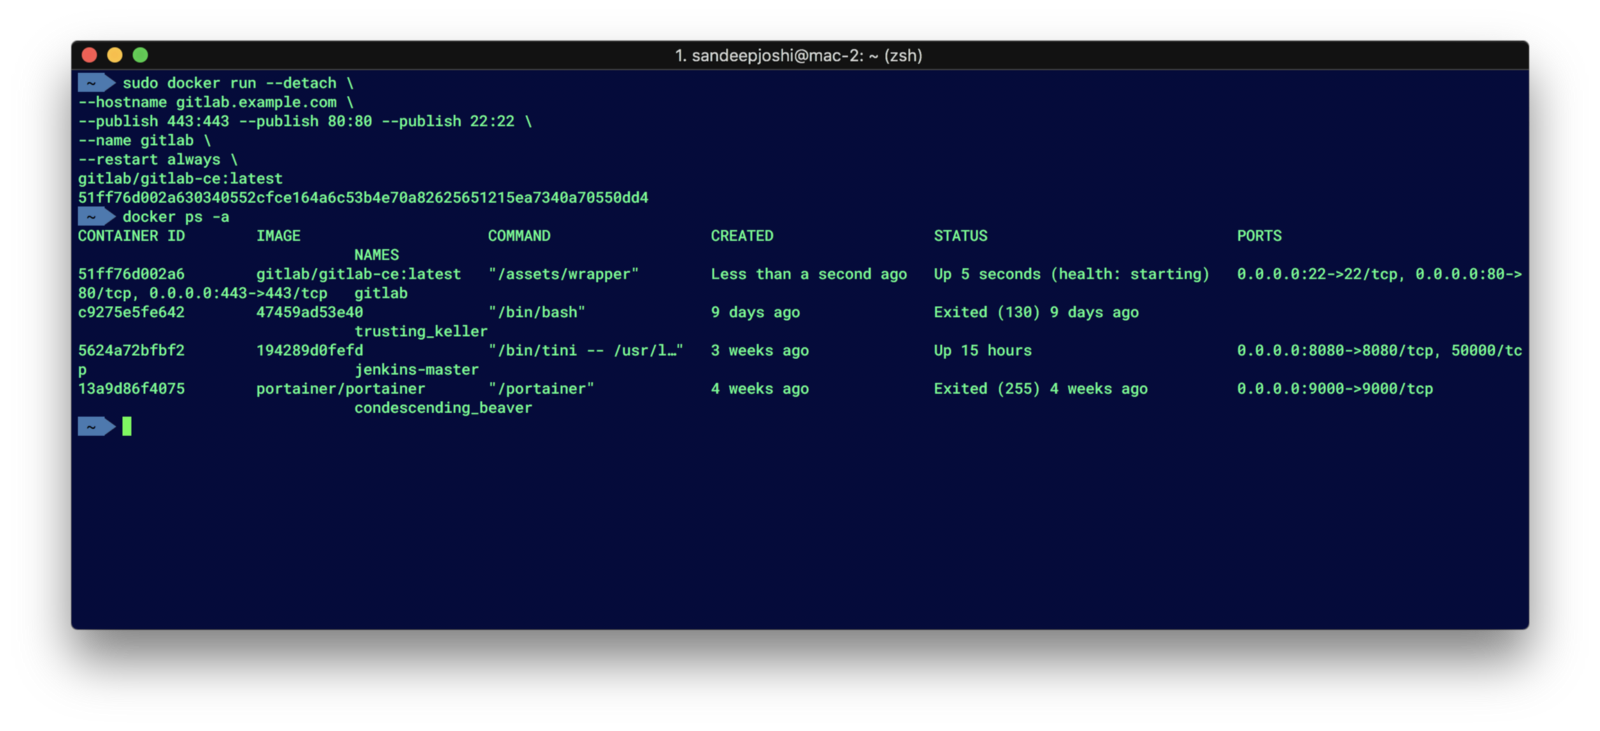This screenshot has height=731, width=1600.
Task: Click the red close window button
Action: (89, 55)
